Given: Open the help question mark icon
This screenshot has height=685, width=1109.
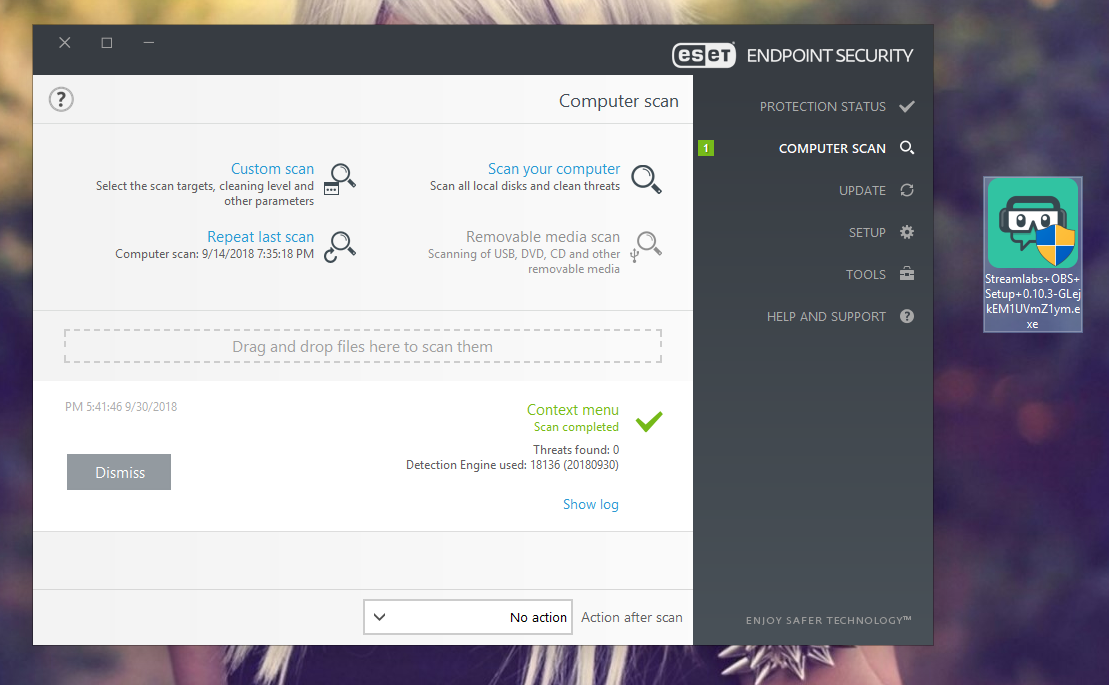Looking at the screenshot, I should point(62,100).
